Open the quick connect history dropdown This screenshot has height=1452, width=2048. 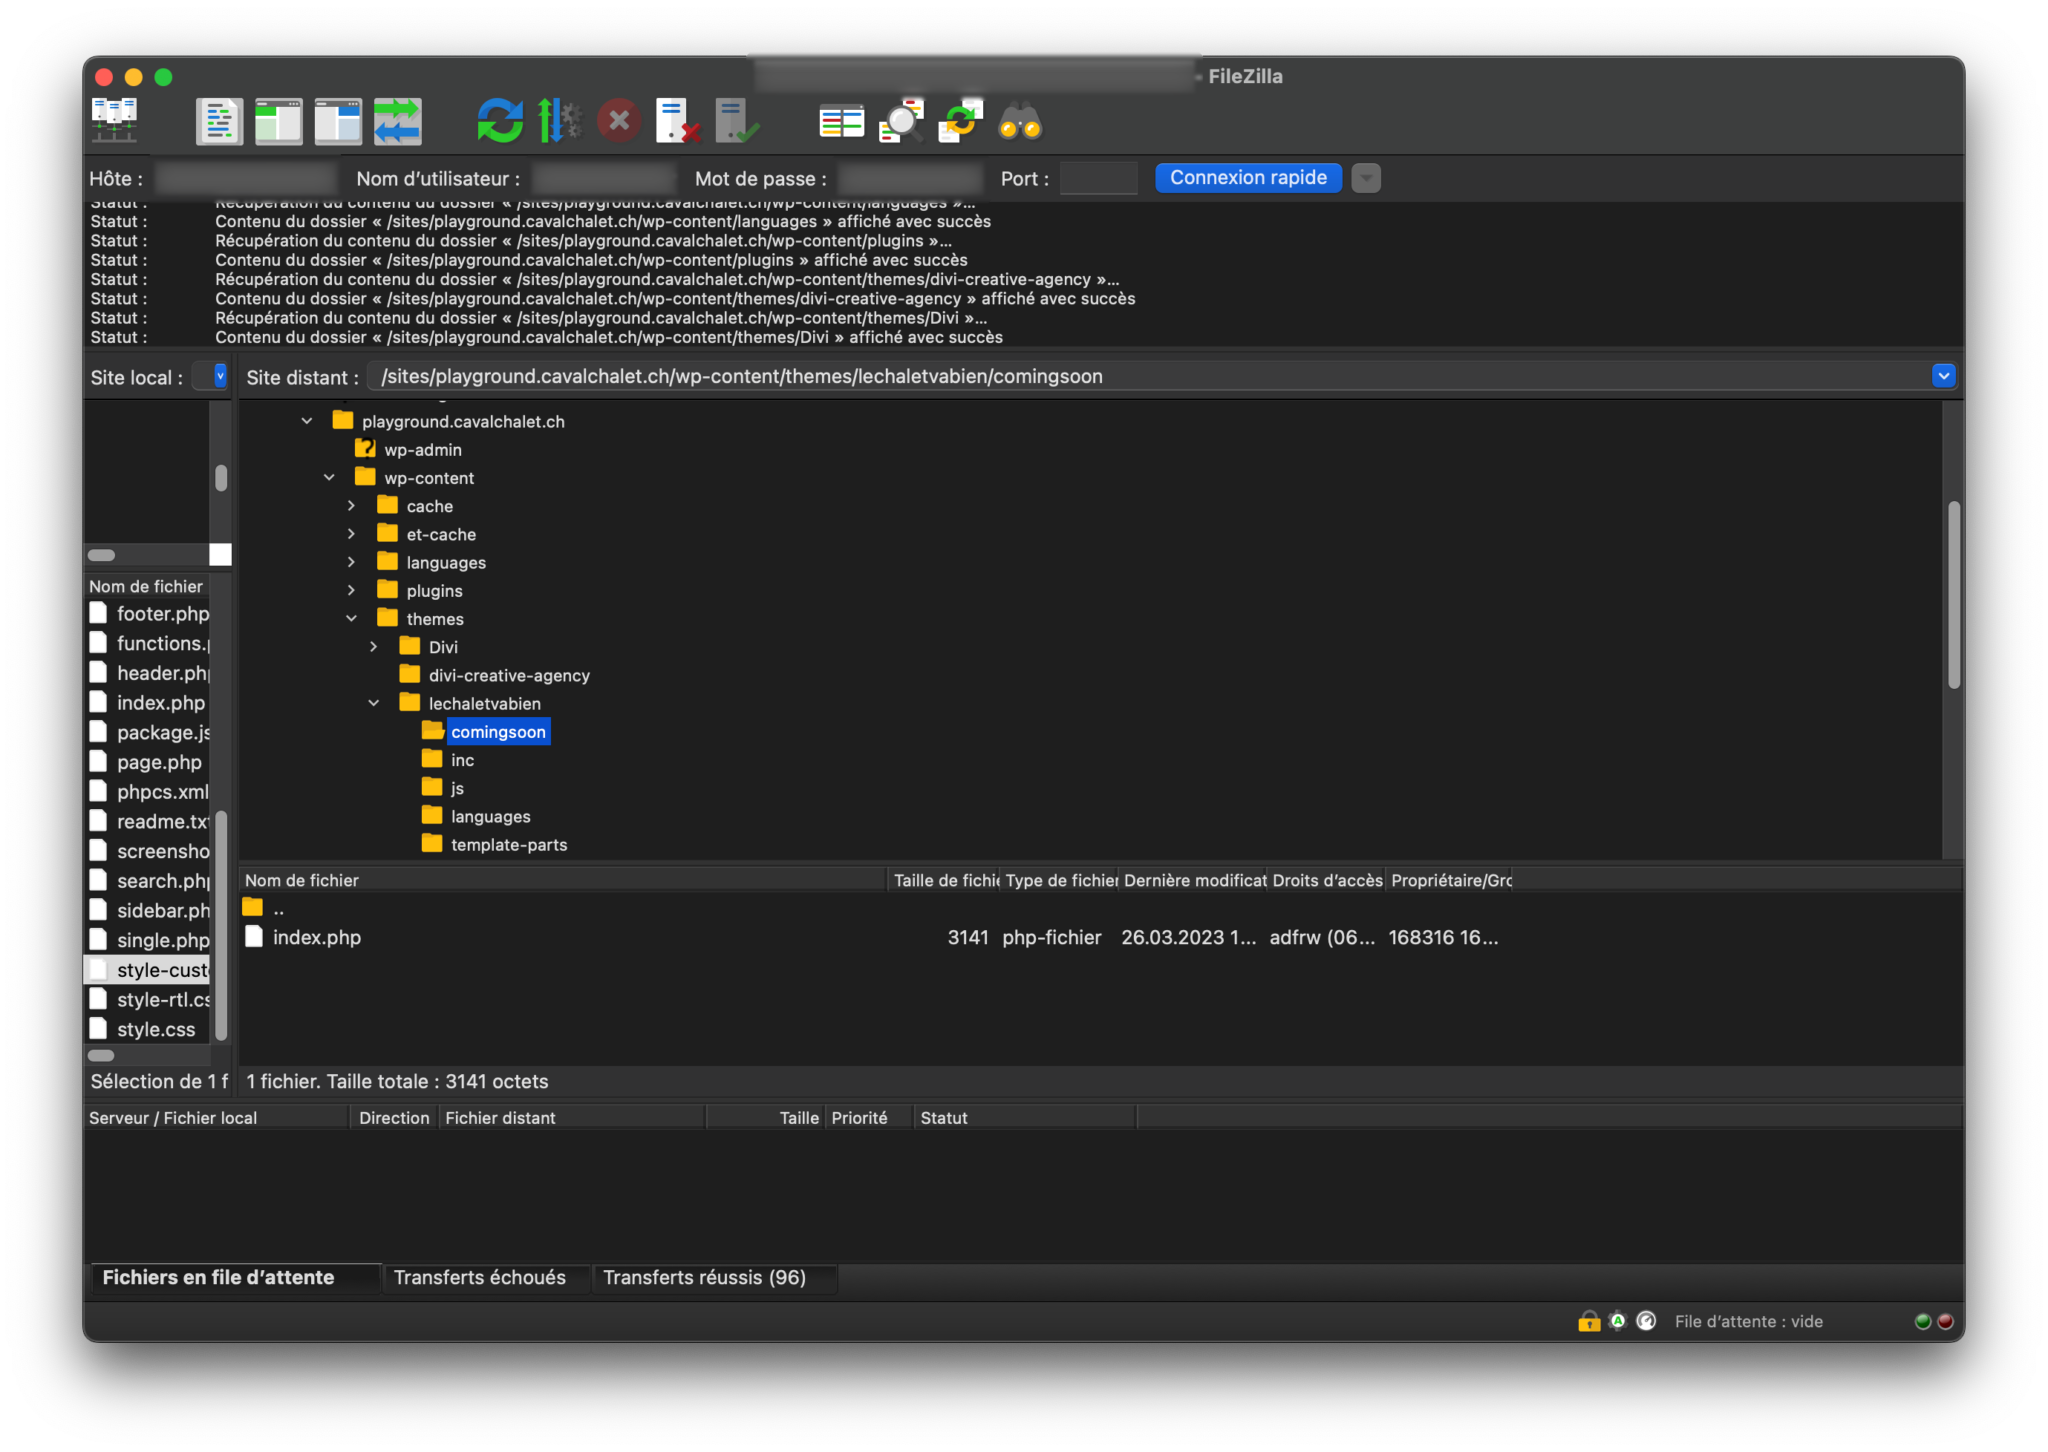coord(1365,178)
